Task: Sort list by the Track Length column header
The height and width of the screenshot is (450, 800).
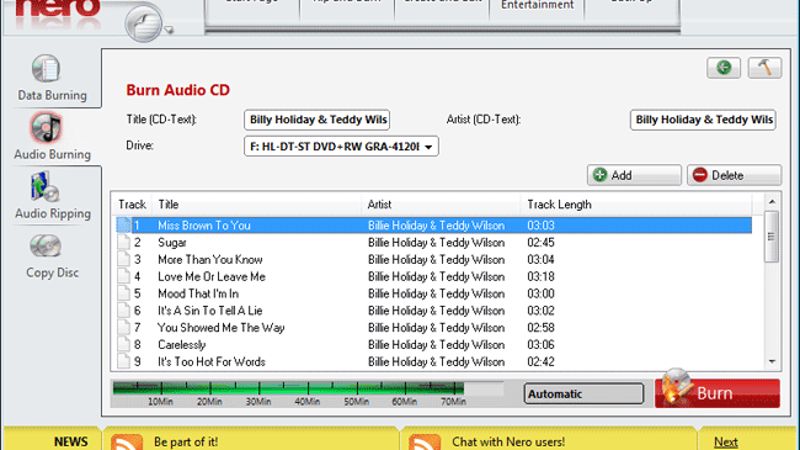Action: (x=636, y=205)
